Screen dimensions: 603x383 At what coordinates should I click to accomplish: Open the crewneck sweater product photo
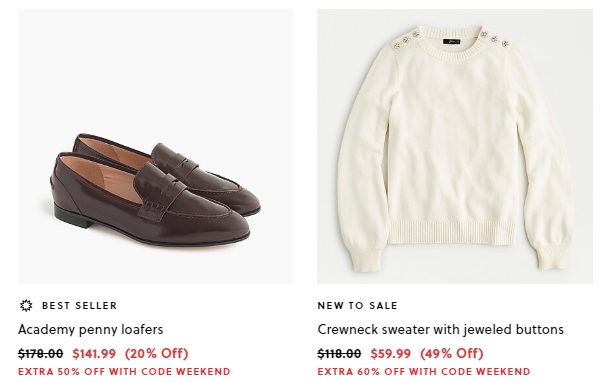(455, 147)
